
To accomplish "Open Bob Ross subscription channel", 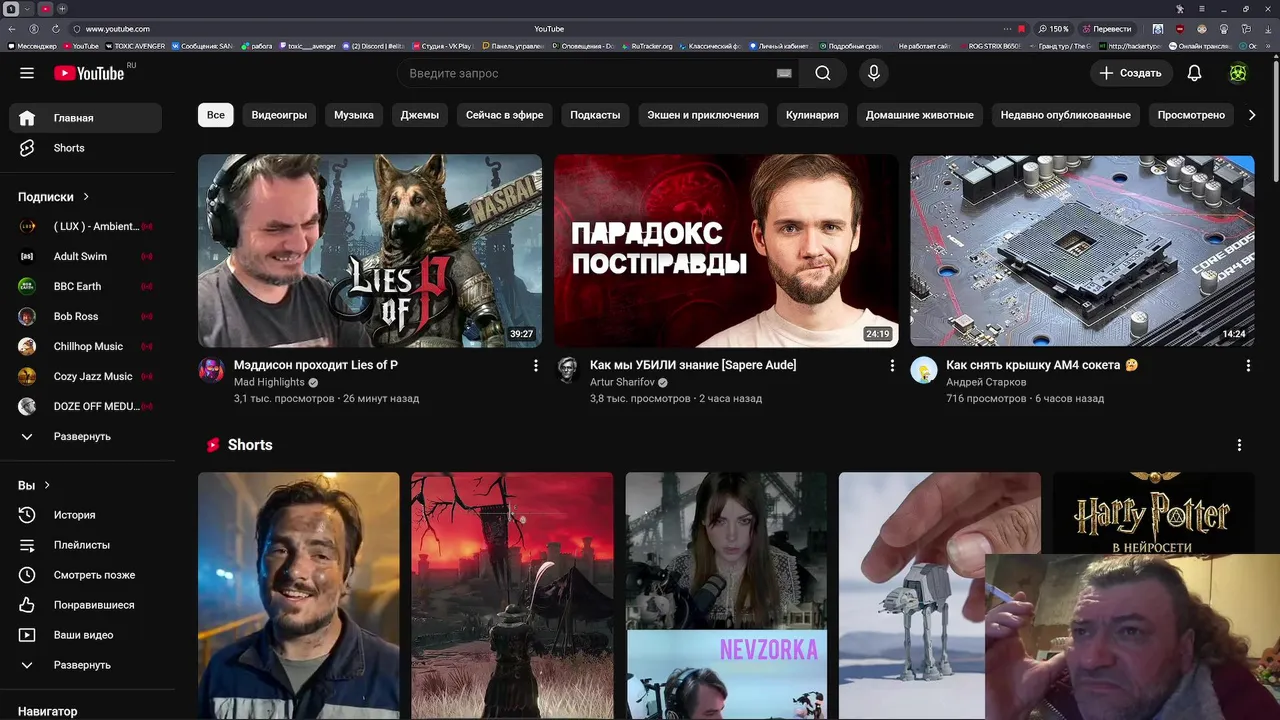I will click(x=86, y=317).
